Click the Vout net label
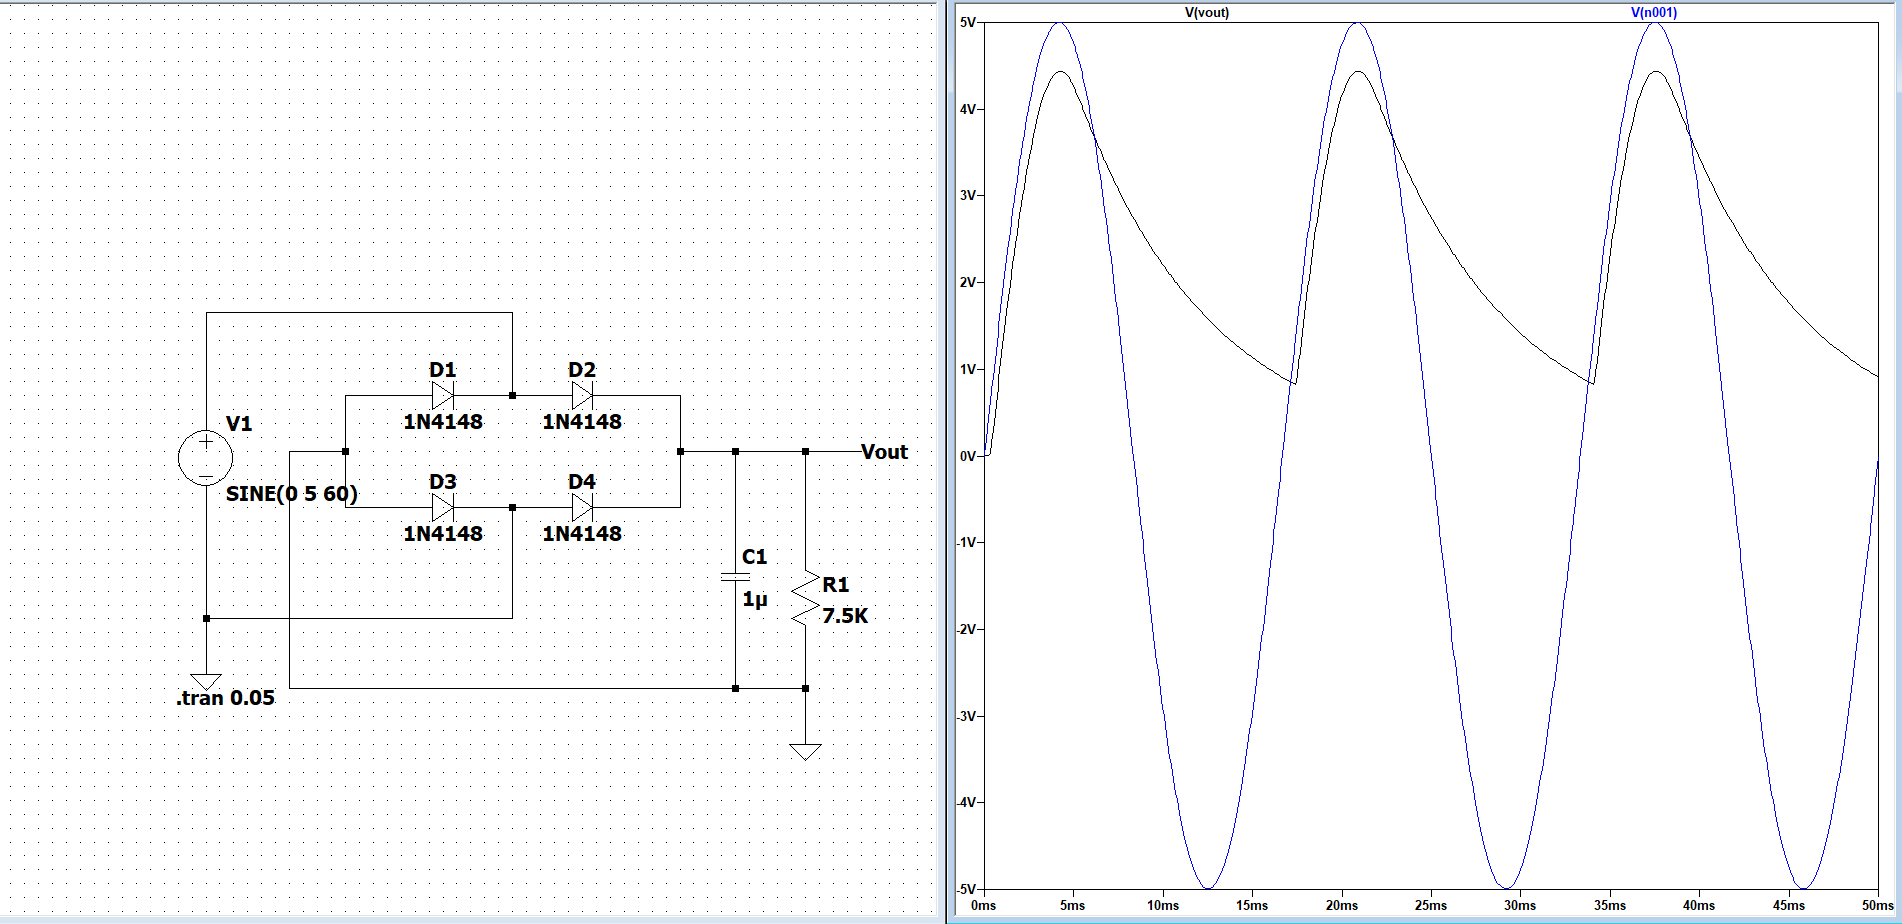The image size is (1902, 924). coord(882,452)
